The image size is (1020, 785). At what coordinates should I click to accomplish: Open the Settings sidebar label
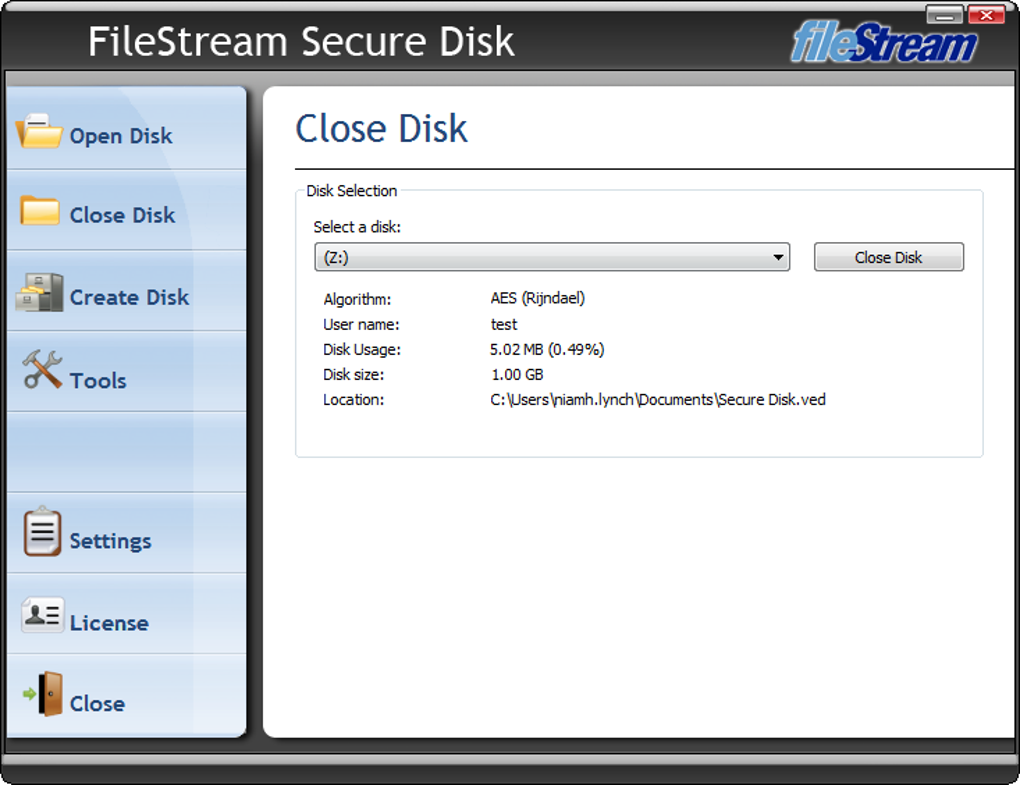pyautogui.click(x=110, y=541)
